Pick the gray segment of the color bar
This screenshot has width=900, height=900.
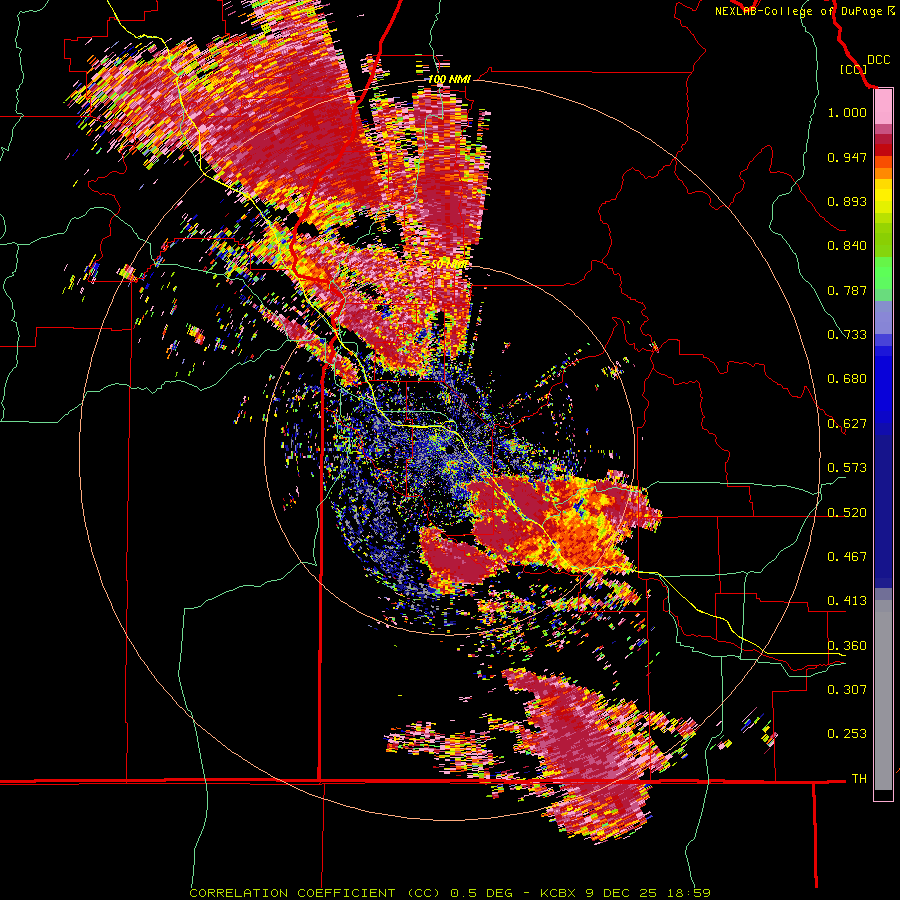click(x=883, y=695)
